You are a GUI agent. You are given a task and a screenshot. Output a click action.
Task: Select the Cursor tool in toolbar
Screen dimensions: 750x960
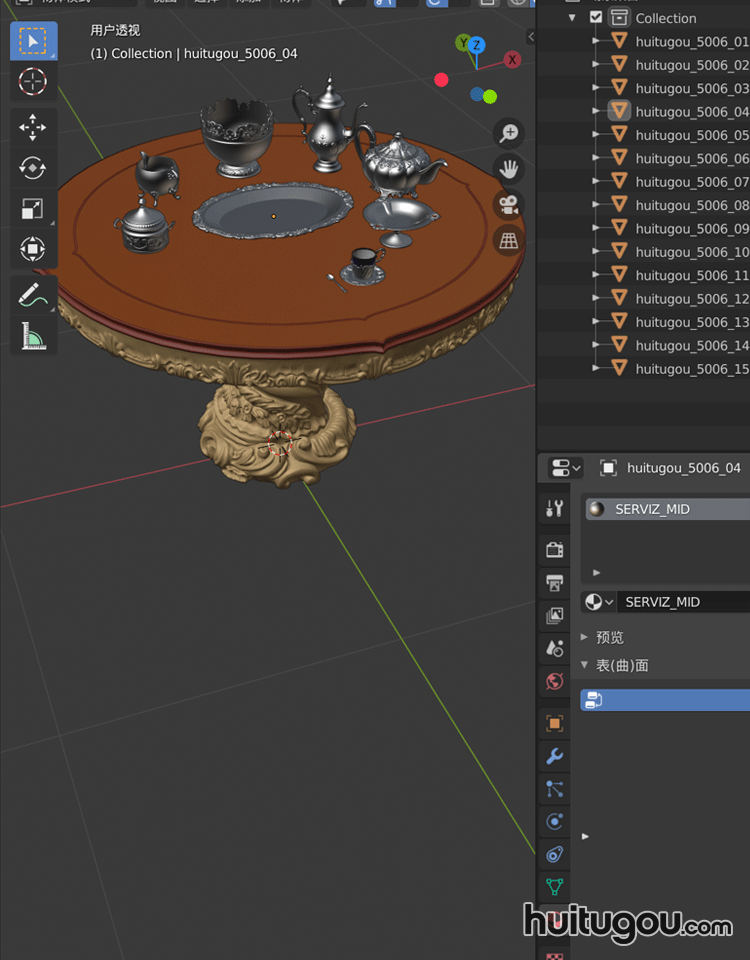[x=33, y=82]
